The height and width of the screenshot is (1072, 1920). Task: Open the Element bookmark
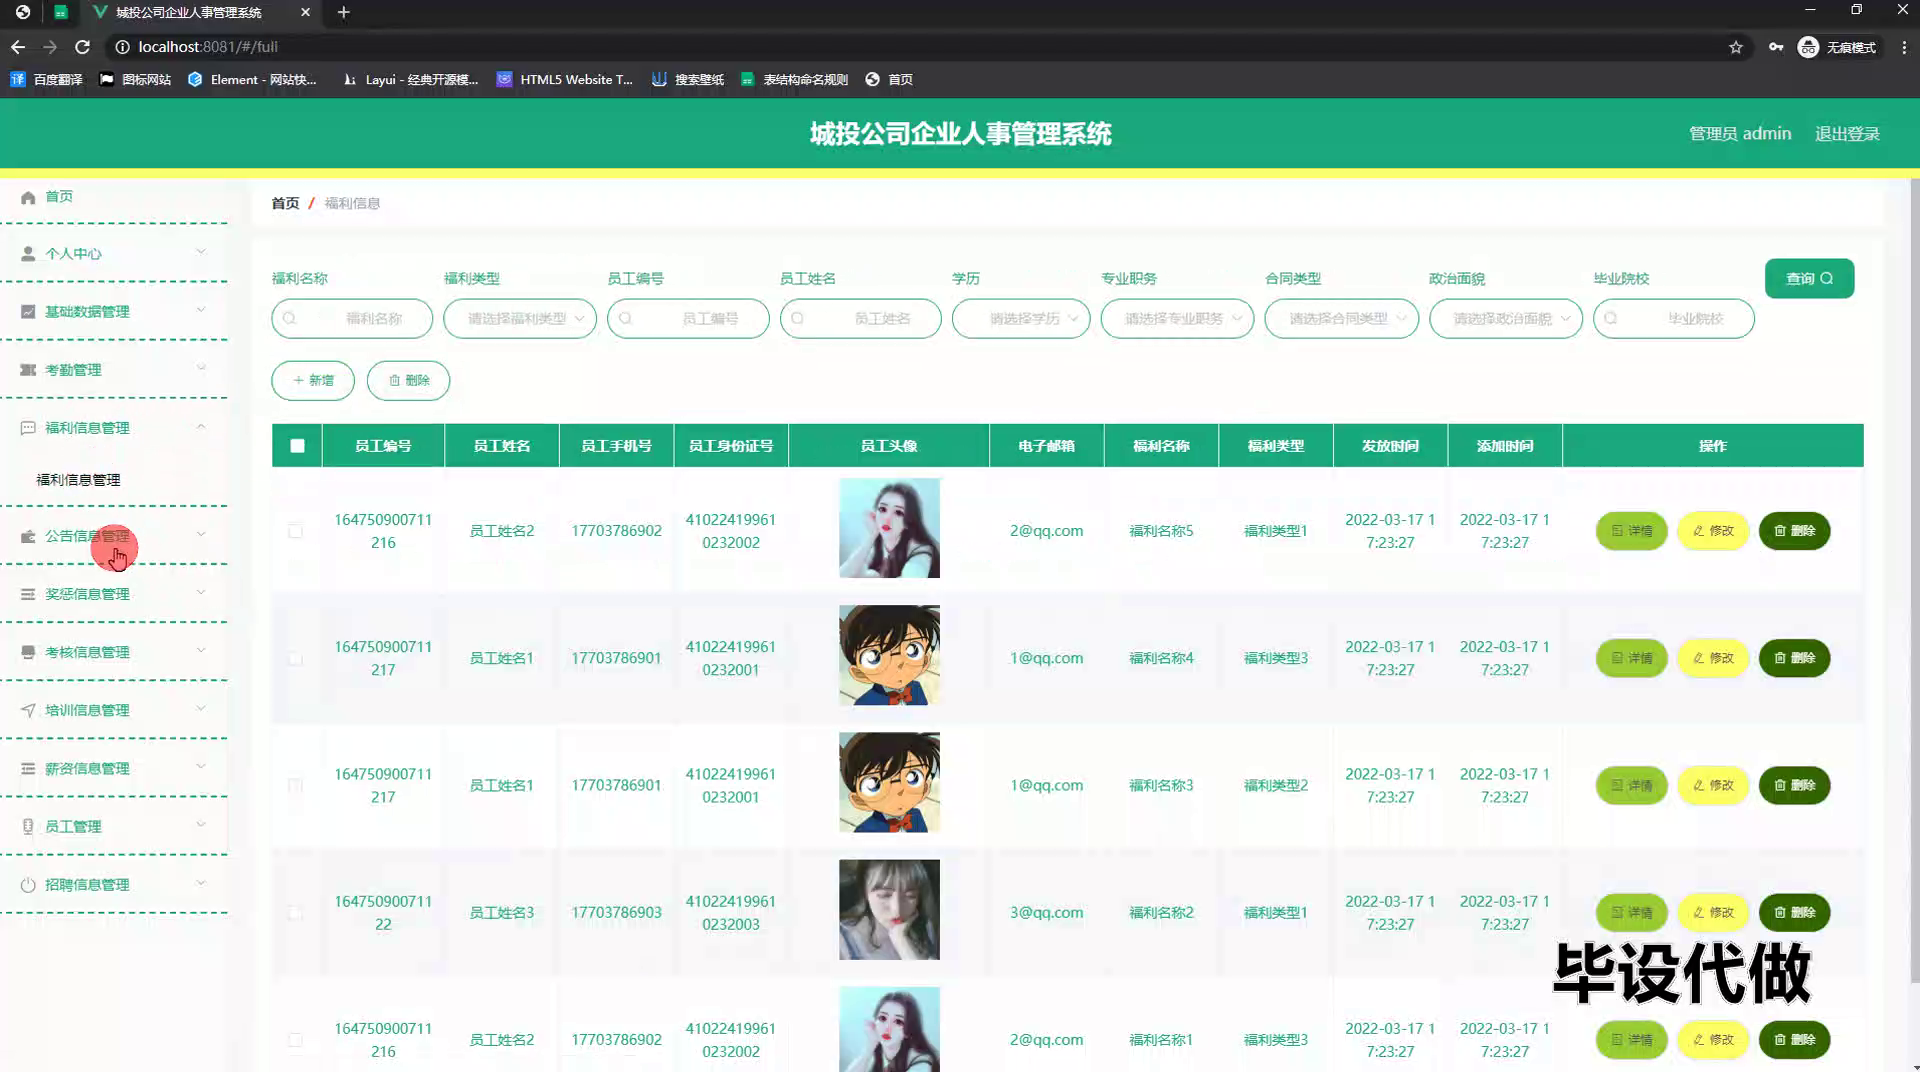[252, 80]
